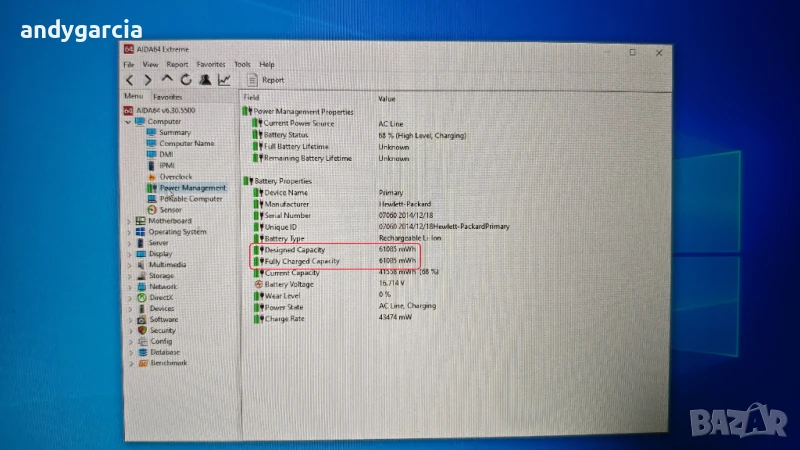Click the Refresh toolbar icon
The image size is (800, 450).
186,80
